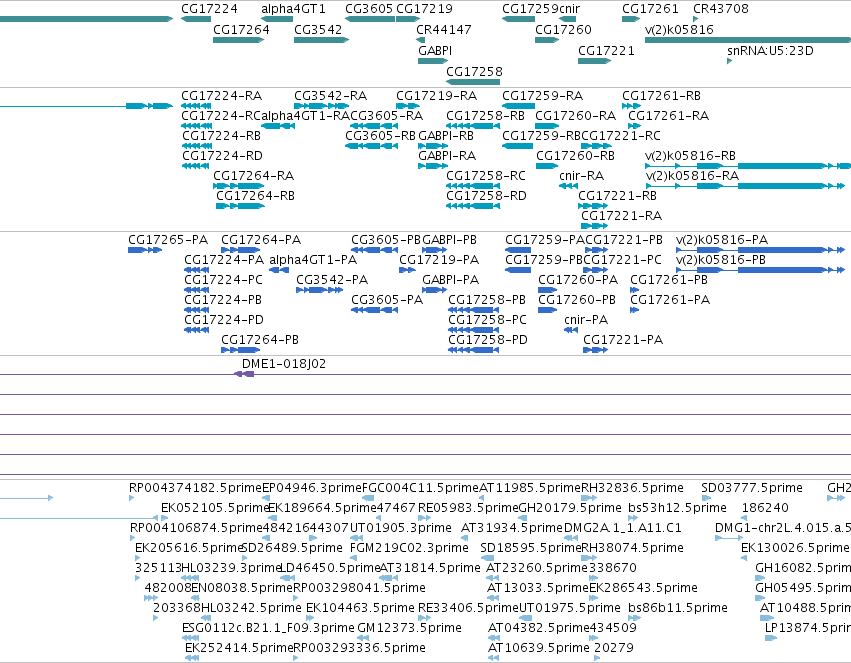Select the CG17219-PA protein label
851x663 pixels.
pyautogui.click(x=439, y=260)
